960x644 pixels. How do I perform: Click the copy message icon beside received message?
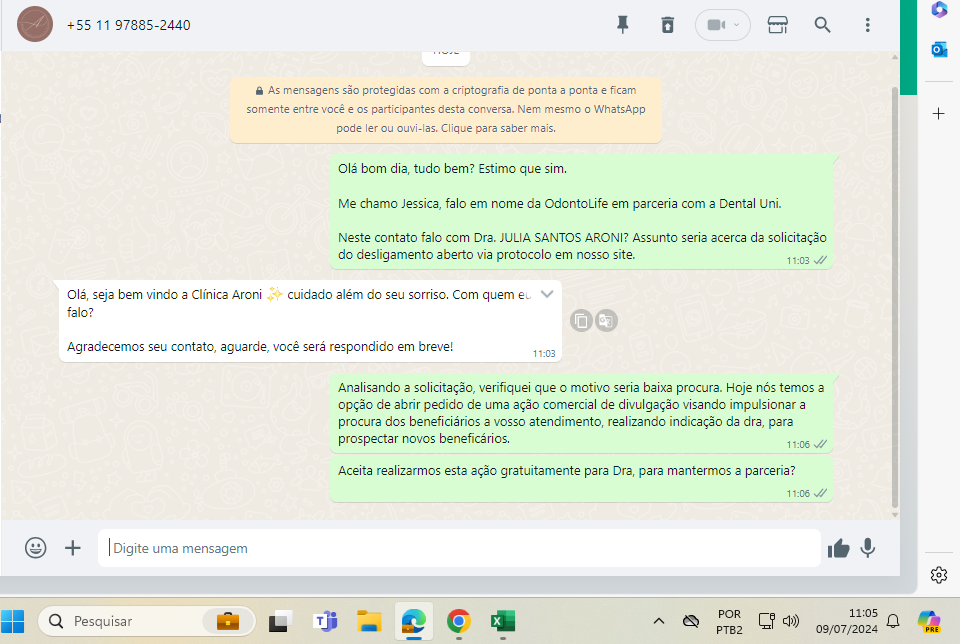coord(581,320)
